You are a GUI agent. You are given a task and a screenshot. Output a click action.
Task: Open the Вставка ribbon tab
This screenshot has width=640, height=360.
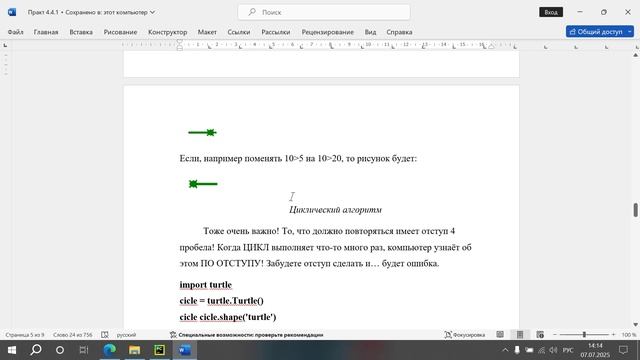click(81, 32)
